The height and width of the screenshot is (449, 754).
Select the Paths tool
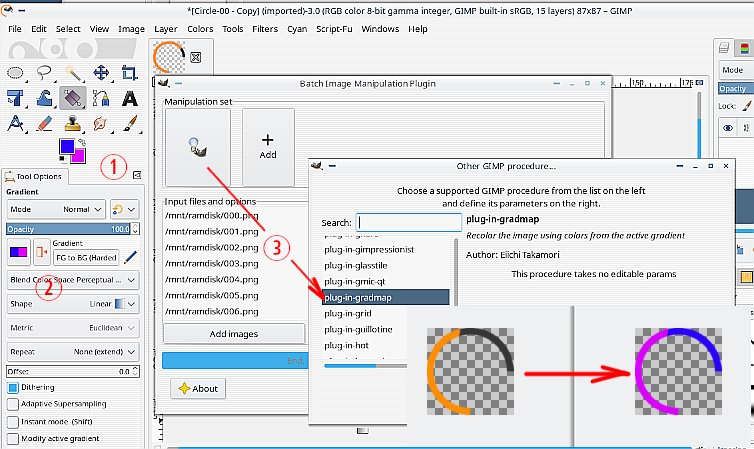tap(101, 99)
